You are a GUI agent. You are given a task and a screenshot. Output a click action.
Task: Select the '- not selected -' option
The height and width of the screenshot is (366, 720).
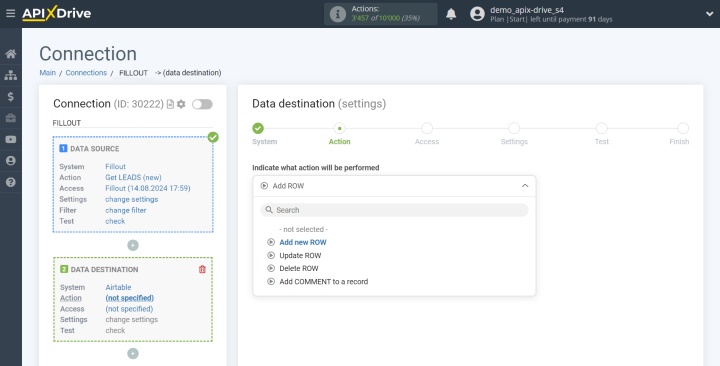point(304,229)
